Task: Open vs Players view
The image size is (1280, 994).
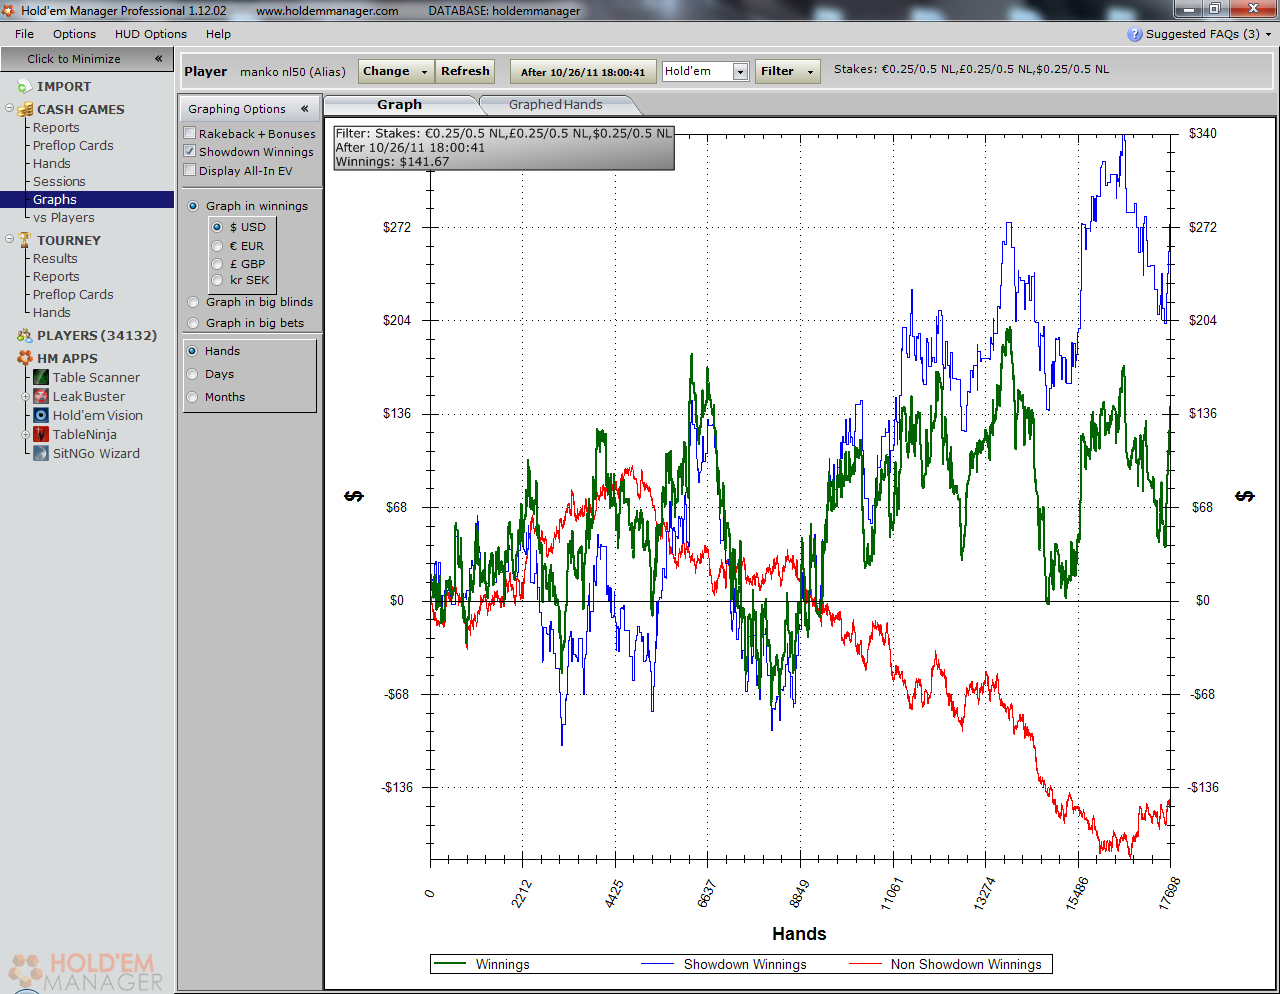Action: pos(63,218)
